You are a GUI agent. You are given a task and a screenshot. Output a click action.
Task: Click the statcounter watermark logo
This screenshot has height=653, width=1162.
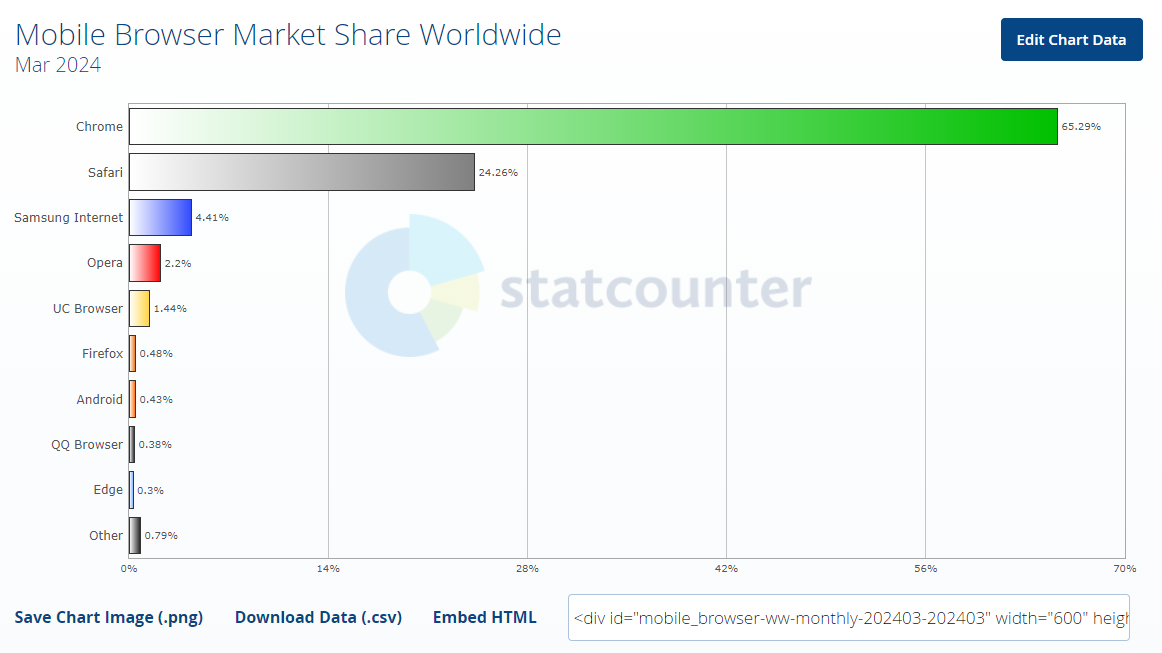tap(578, 289)
